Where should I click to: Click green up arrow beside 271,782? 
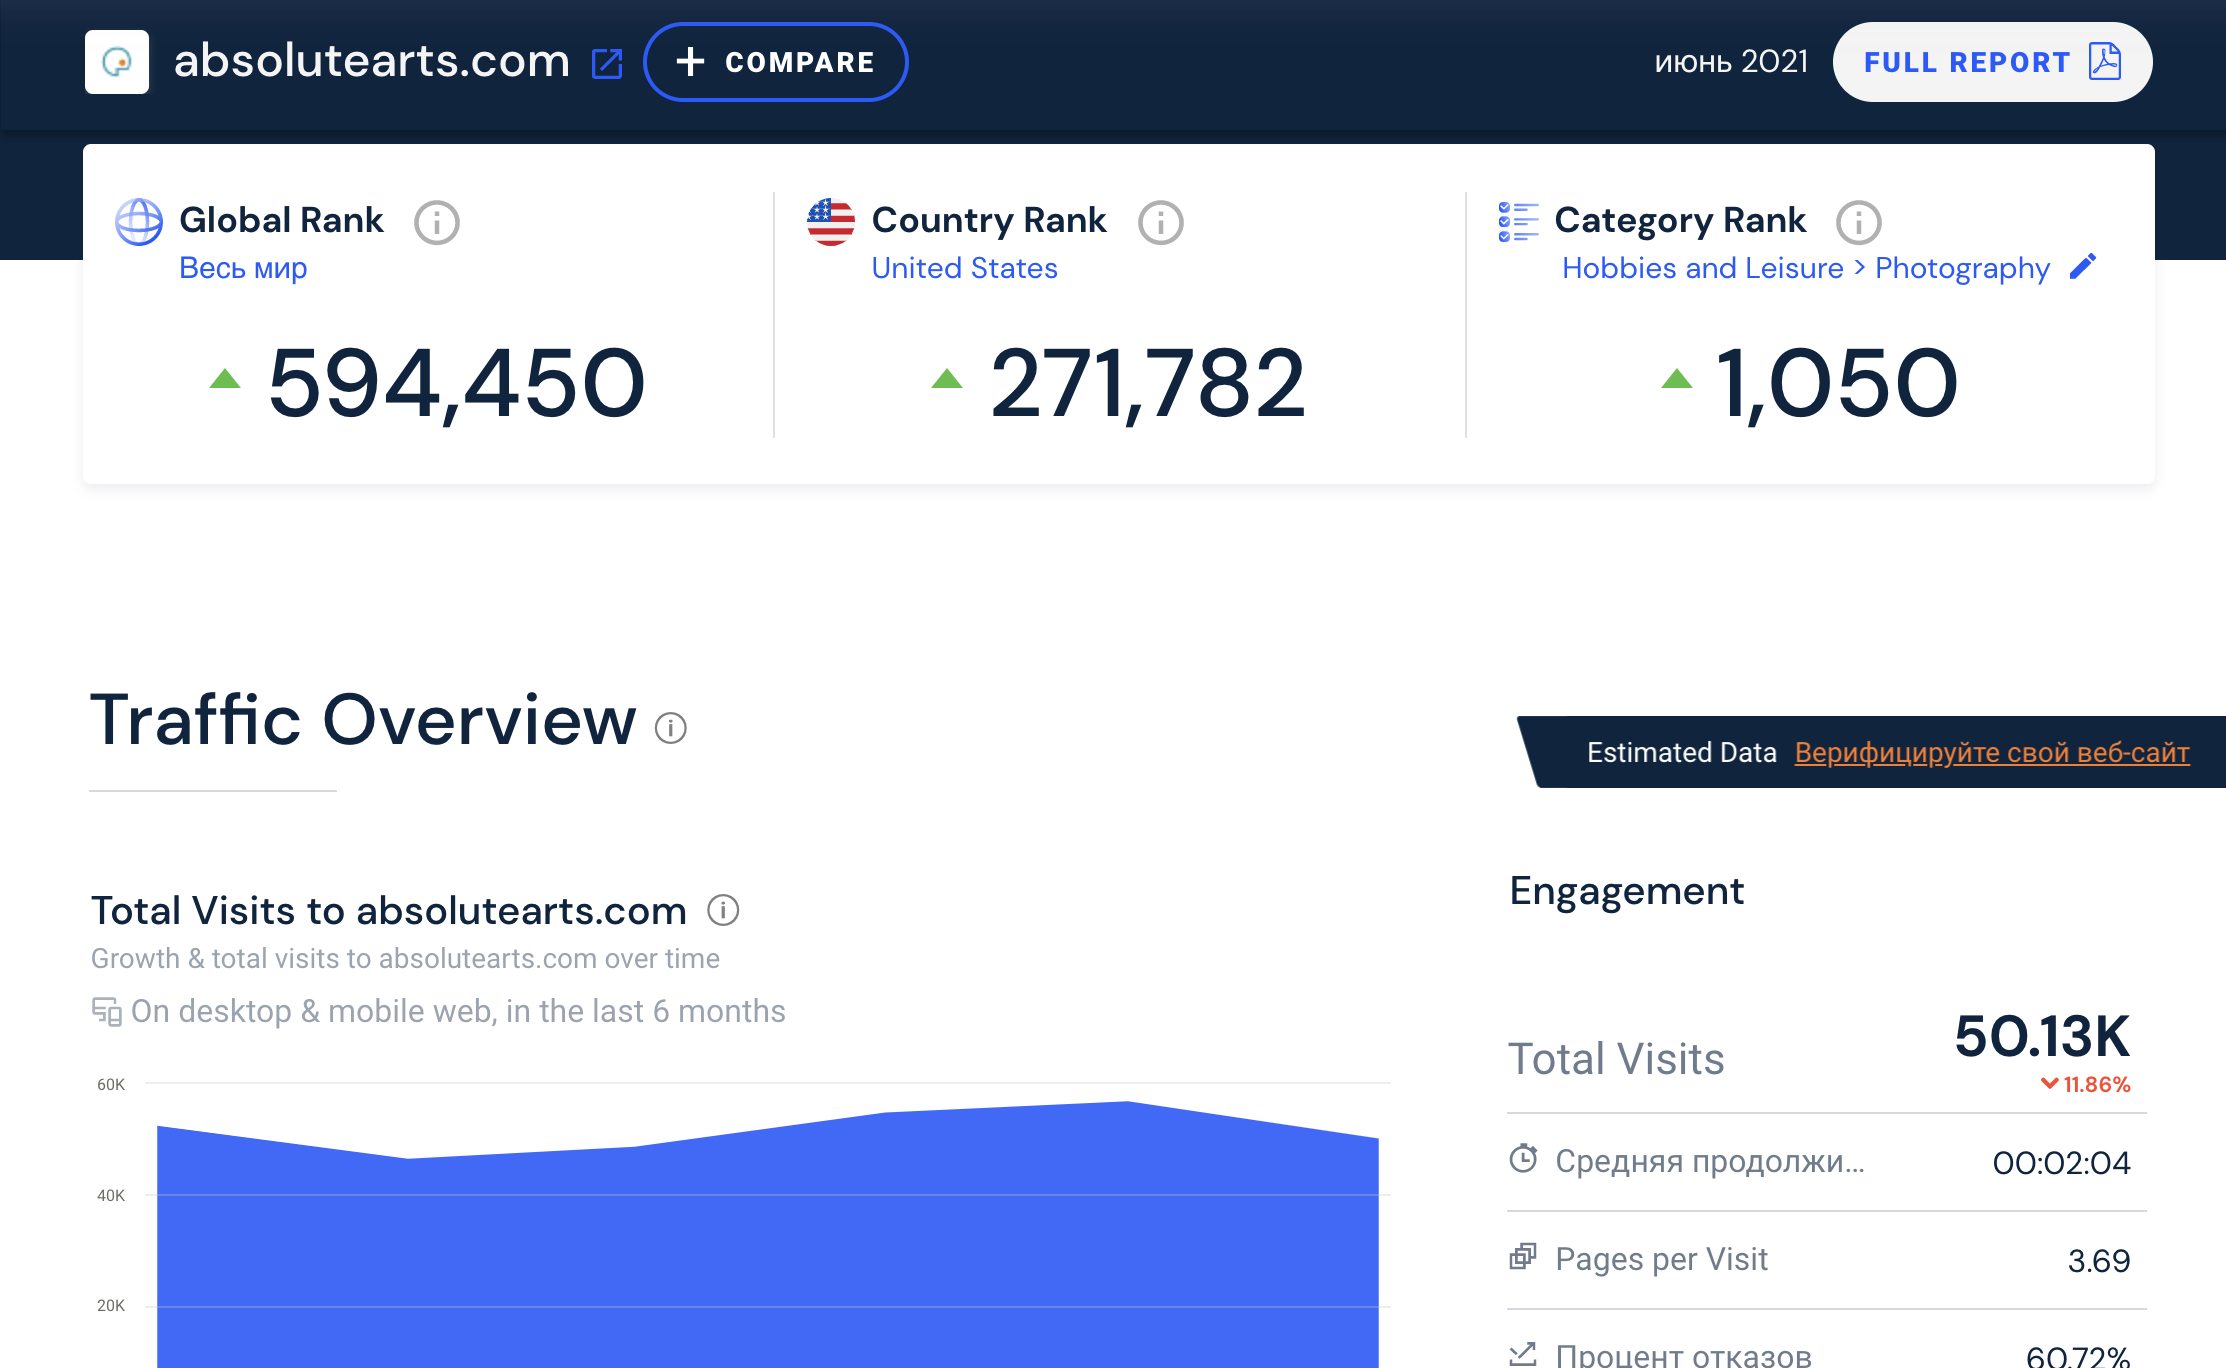947,378
